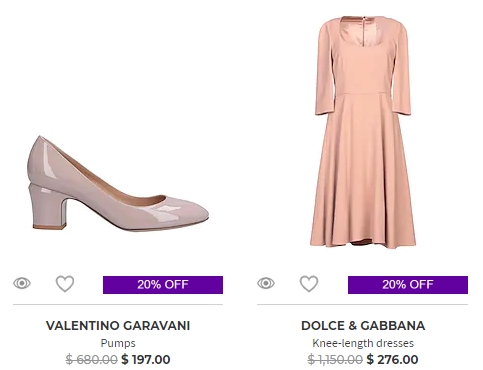Open the DOLCE & GABBANA brand link

(x=363, y=326)
